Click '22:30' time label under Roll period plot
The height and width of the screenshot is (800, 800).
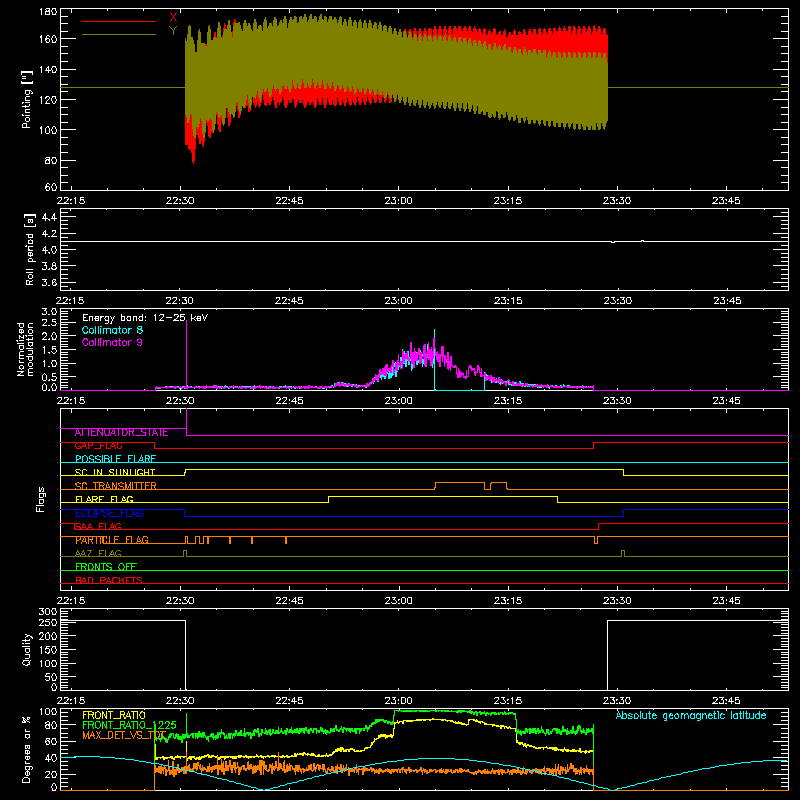pos(180,301)
